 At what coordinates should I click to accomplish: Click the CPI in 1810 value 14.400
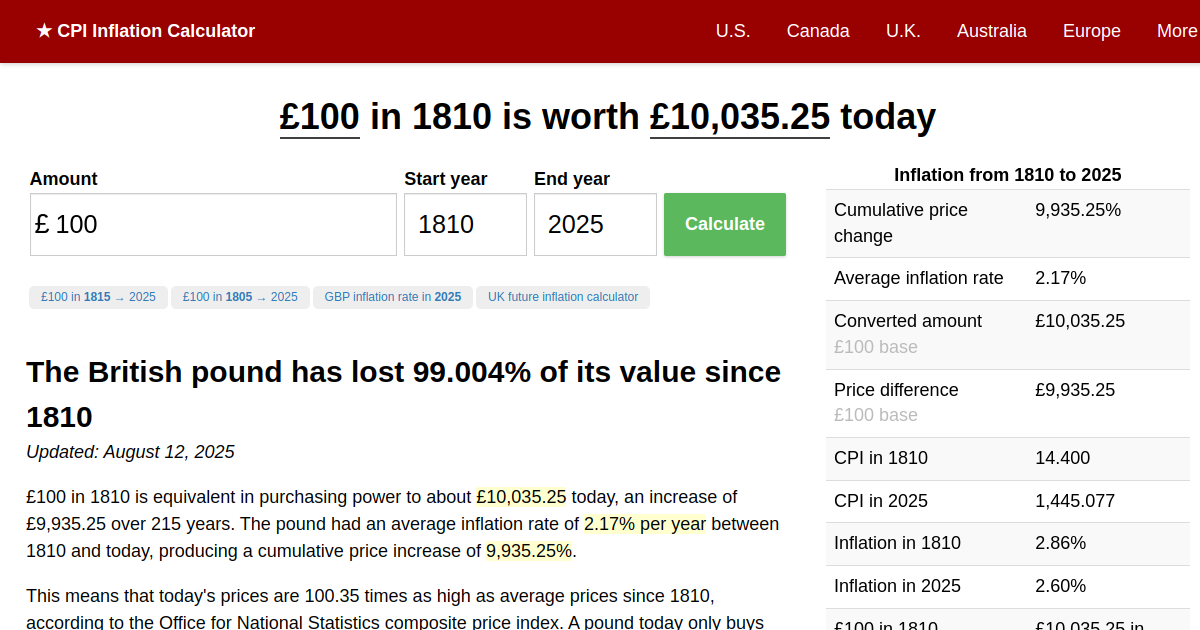[x=1063, y=458]
